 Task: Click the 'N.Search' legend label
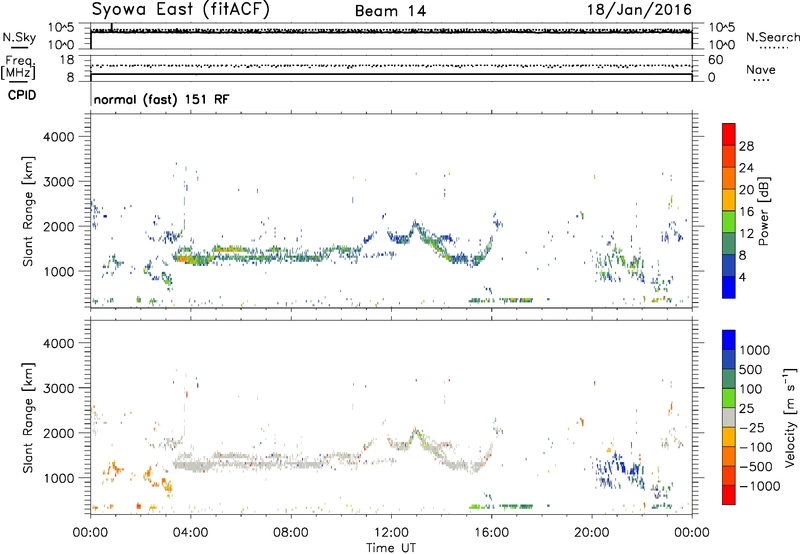(x=772, y=37)
